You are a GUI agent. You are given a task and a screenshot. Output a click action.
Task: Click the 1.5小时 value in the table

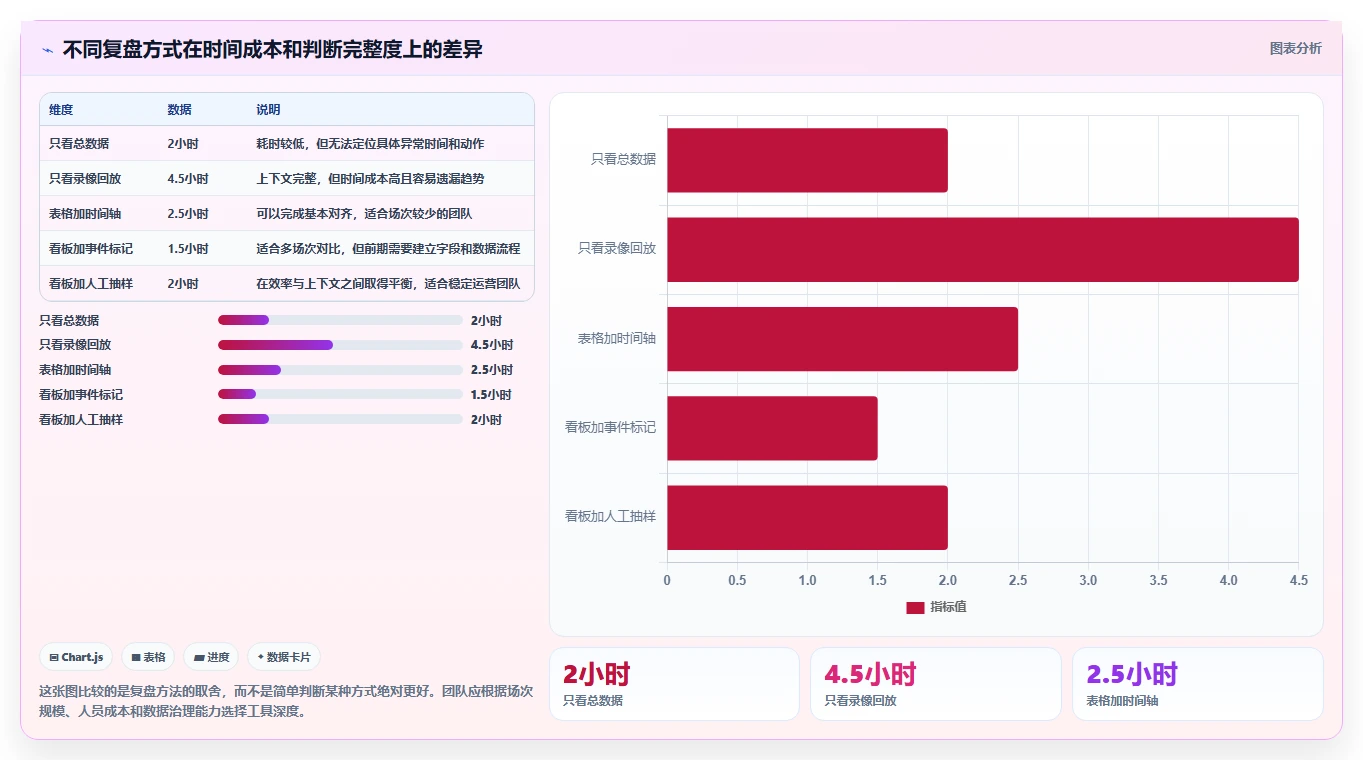(x=188, y=249)
